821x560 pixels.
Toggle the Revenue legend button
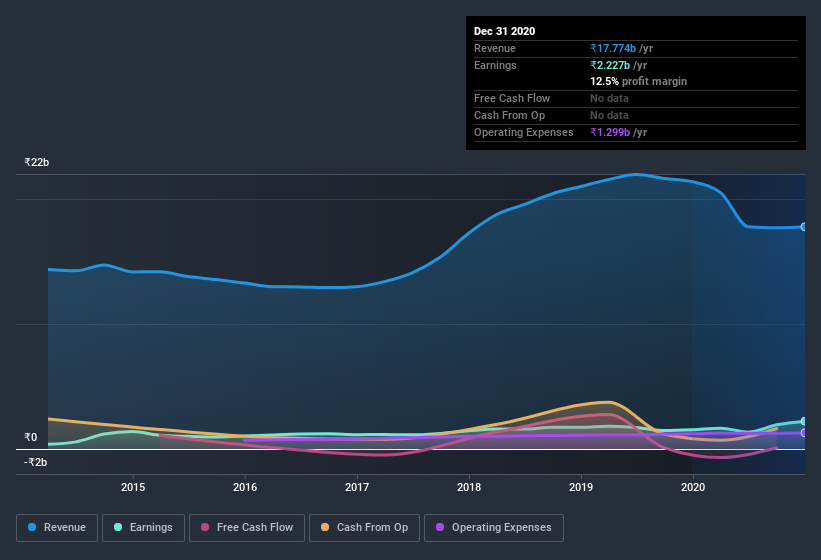(x=57, y=528)
